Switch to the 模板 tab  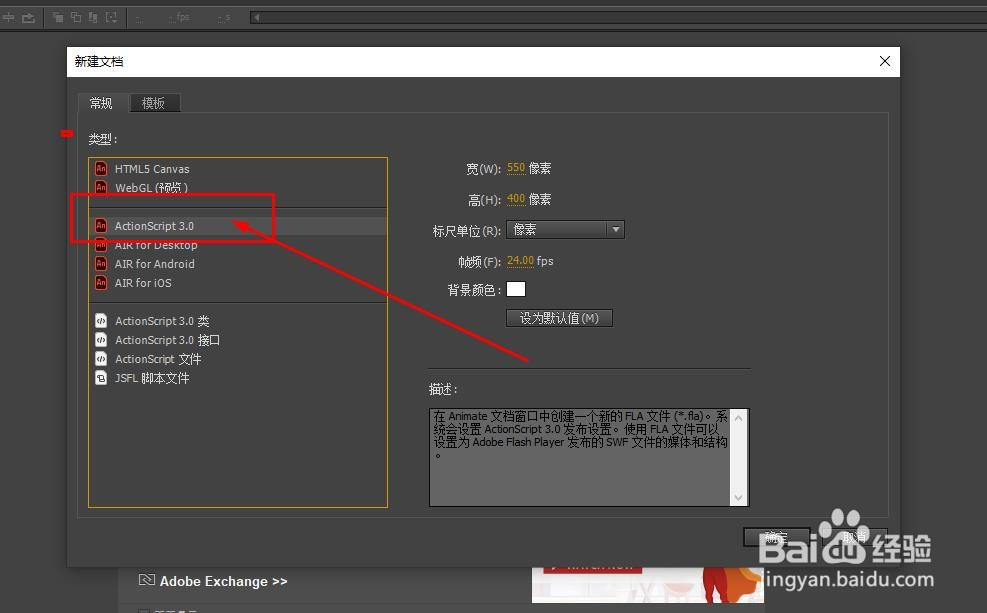[154, 103]
